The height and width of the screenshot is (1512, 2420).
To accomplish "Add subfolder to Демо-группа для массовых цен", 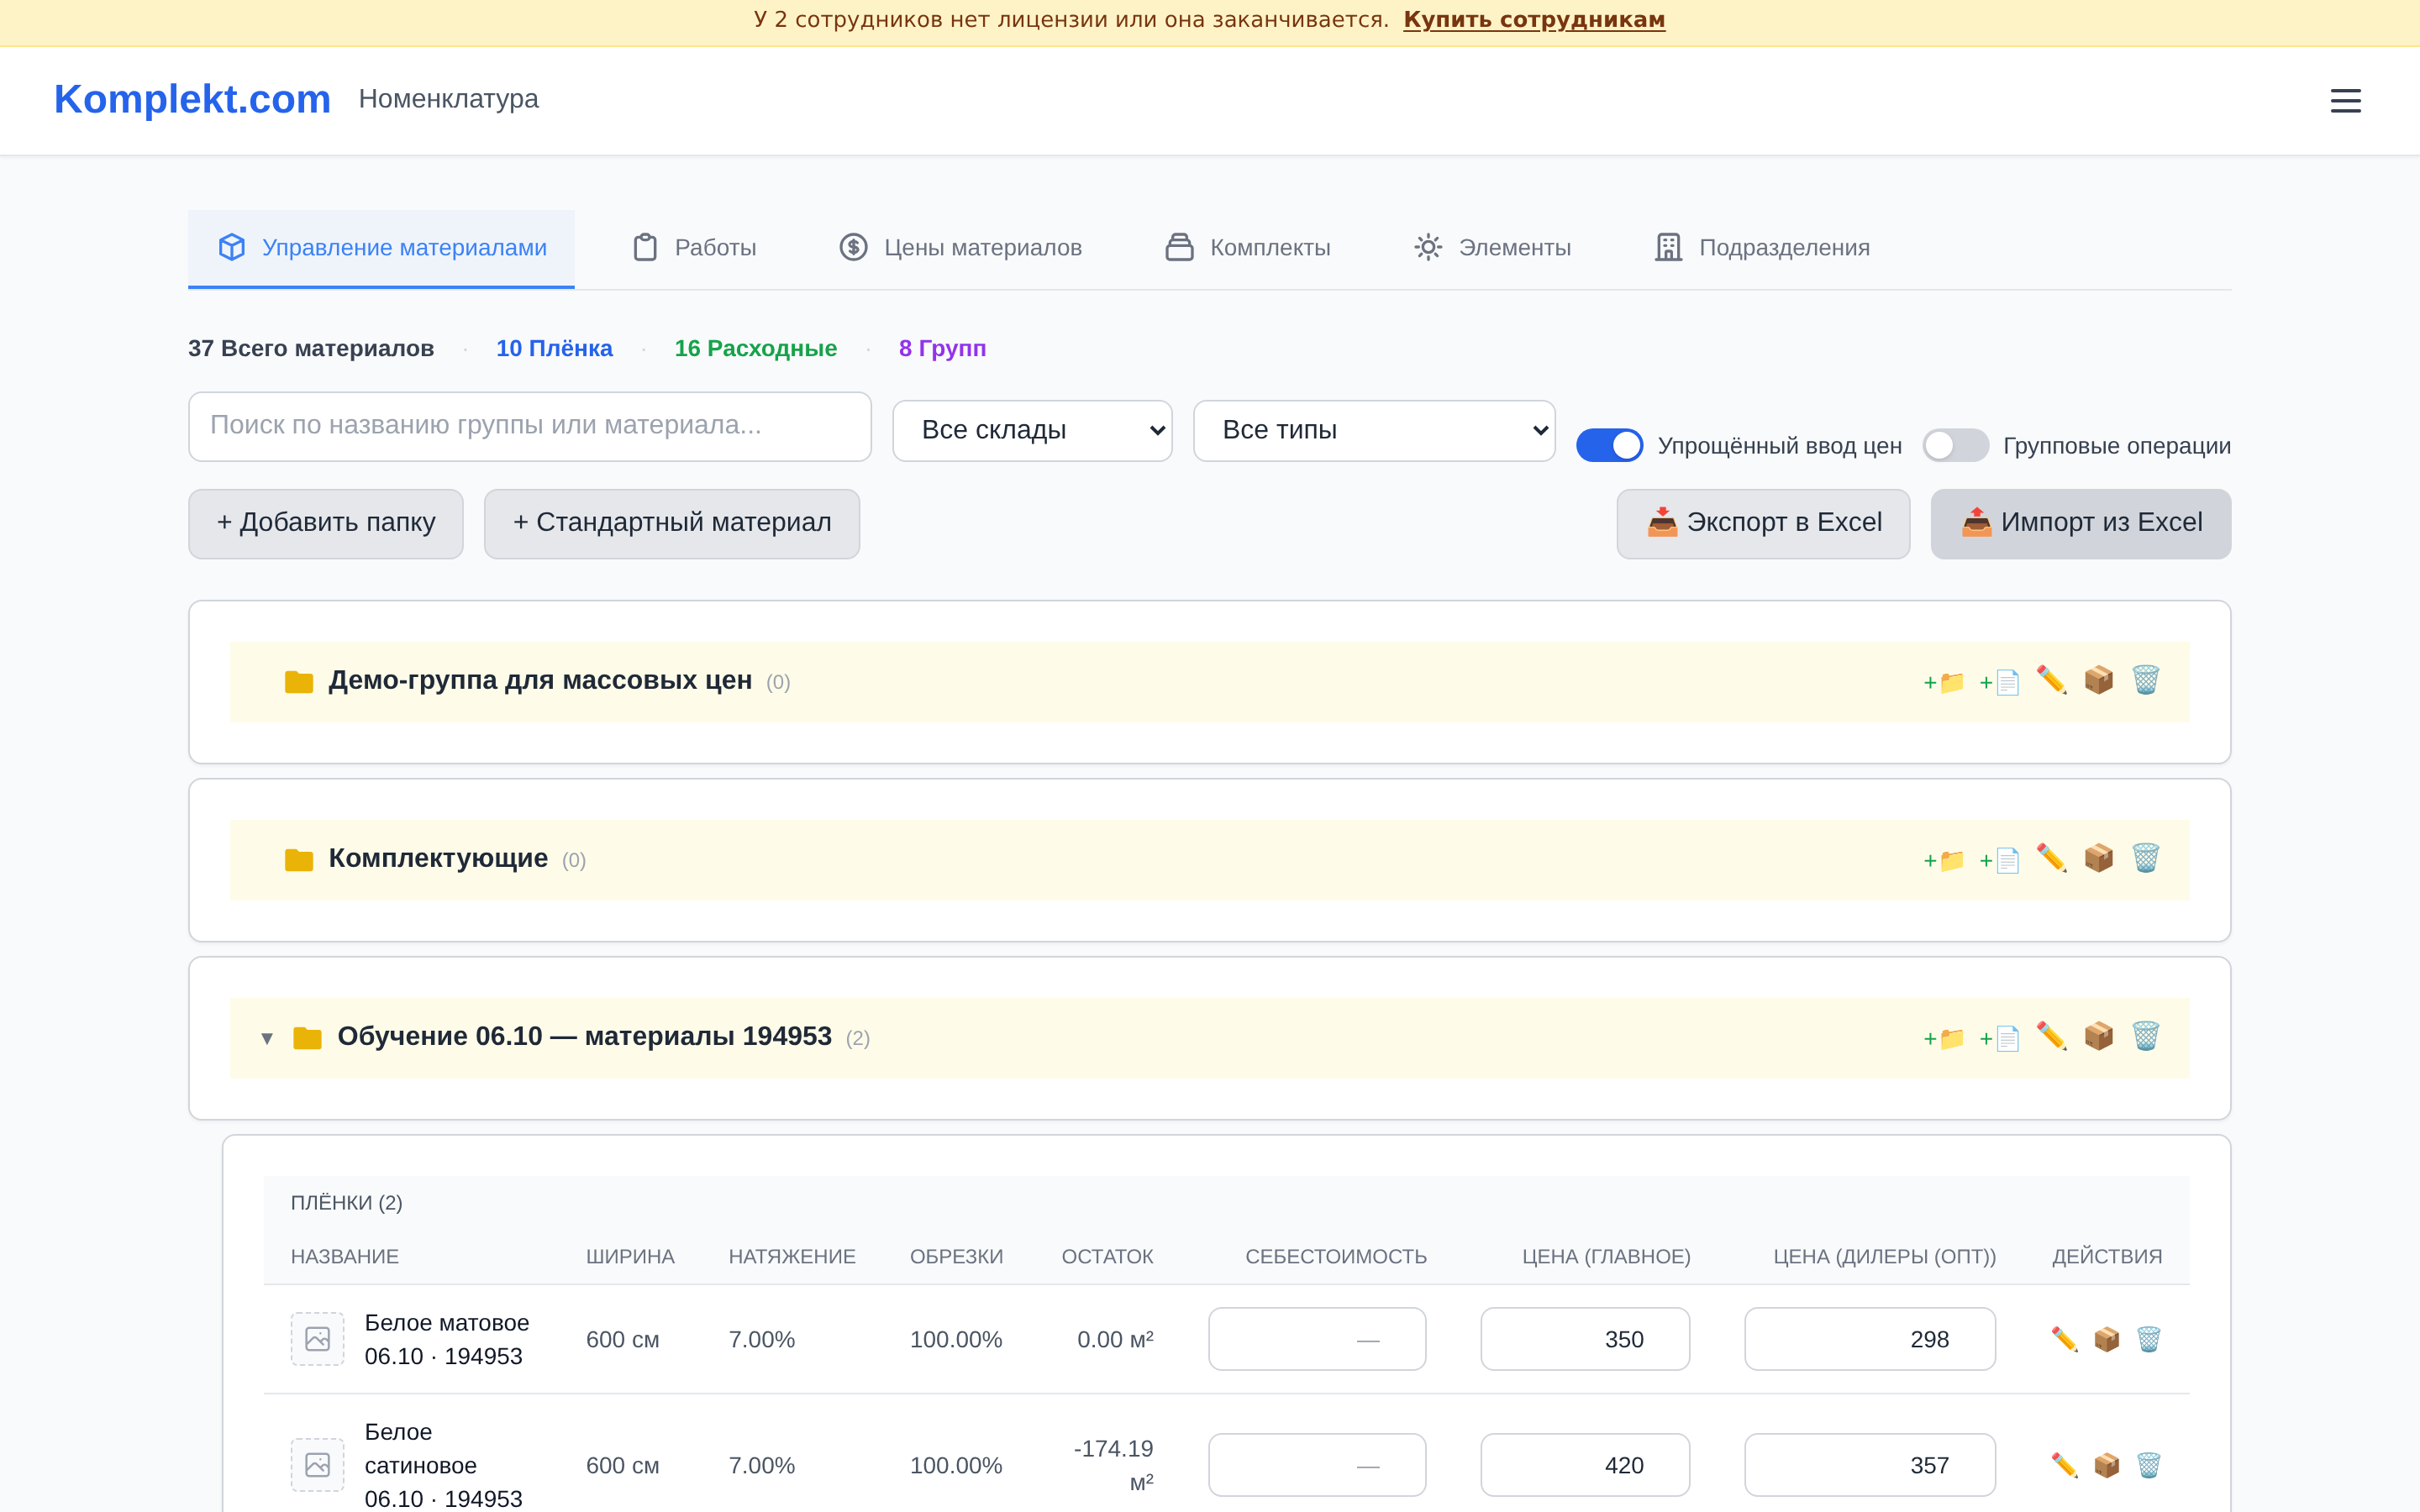I will pos(1944,682).
